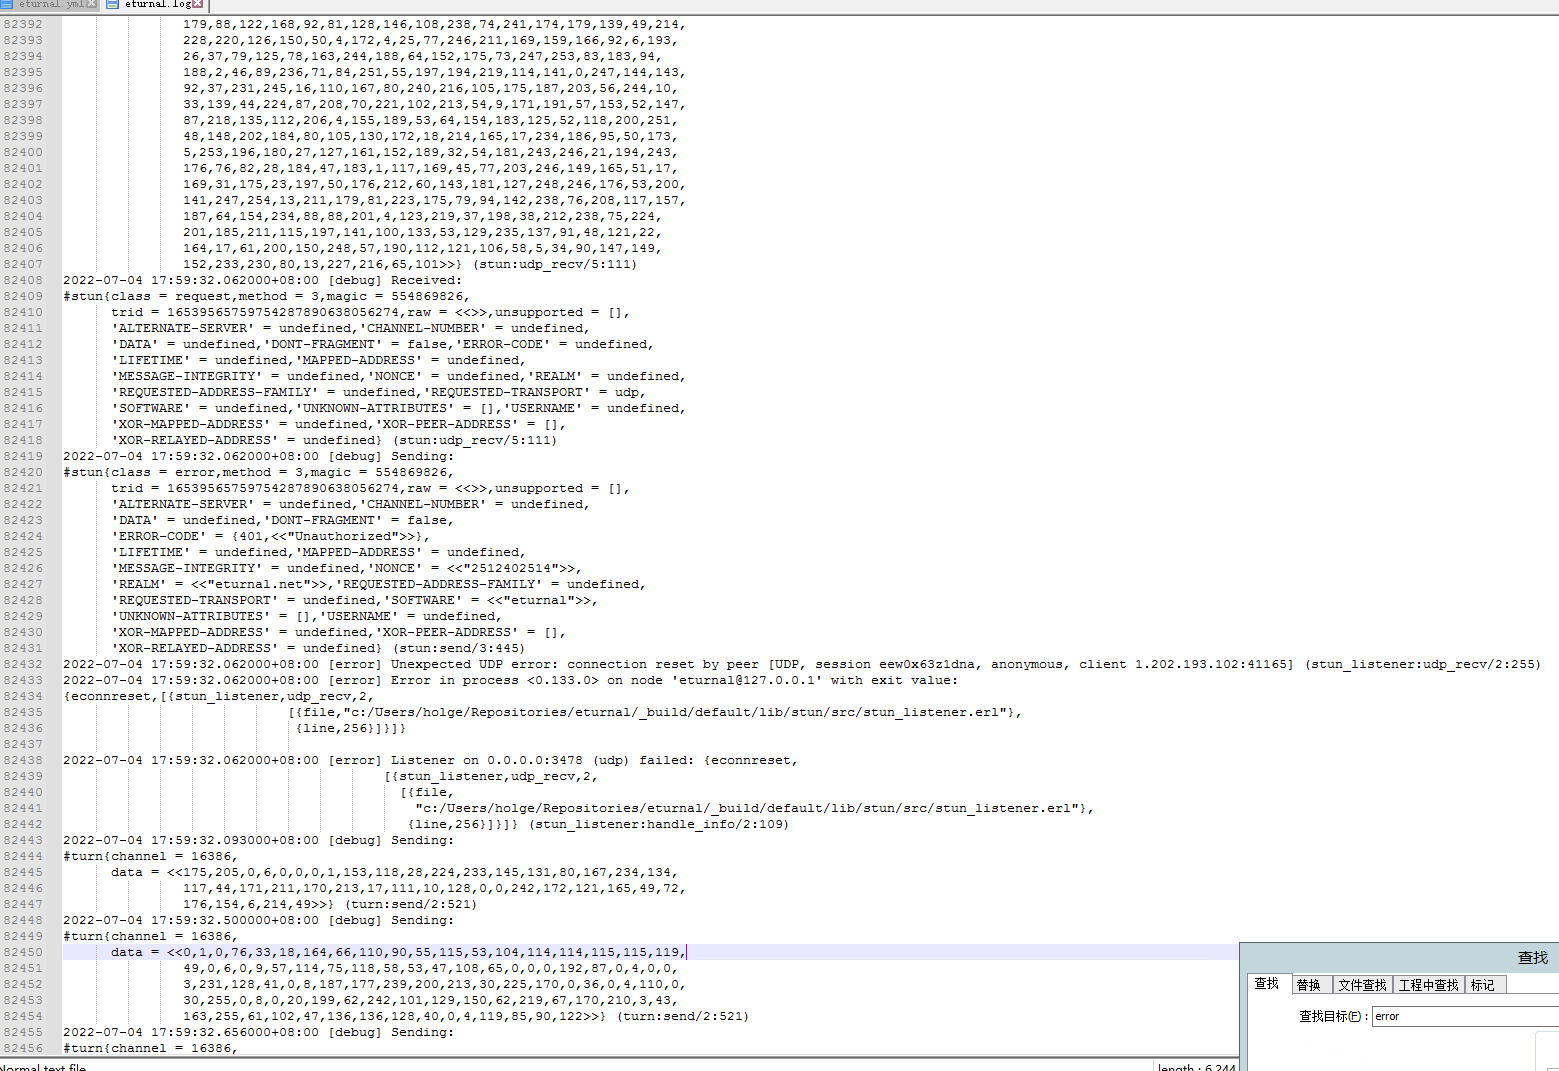Click the 查找目标(F) label
1559x1071 pixels.
click(x=1333, y=1016)
